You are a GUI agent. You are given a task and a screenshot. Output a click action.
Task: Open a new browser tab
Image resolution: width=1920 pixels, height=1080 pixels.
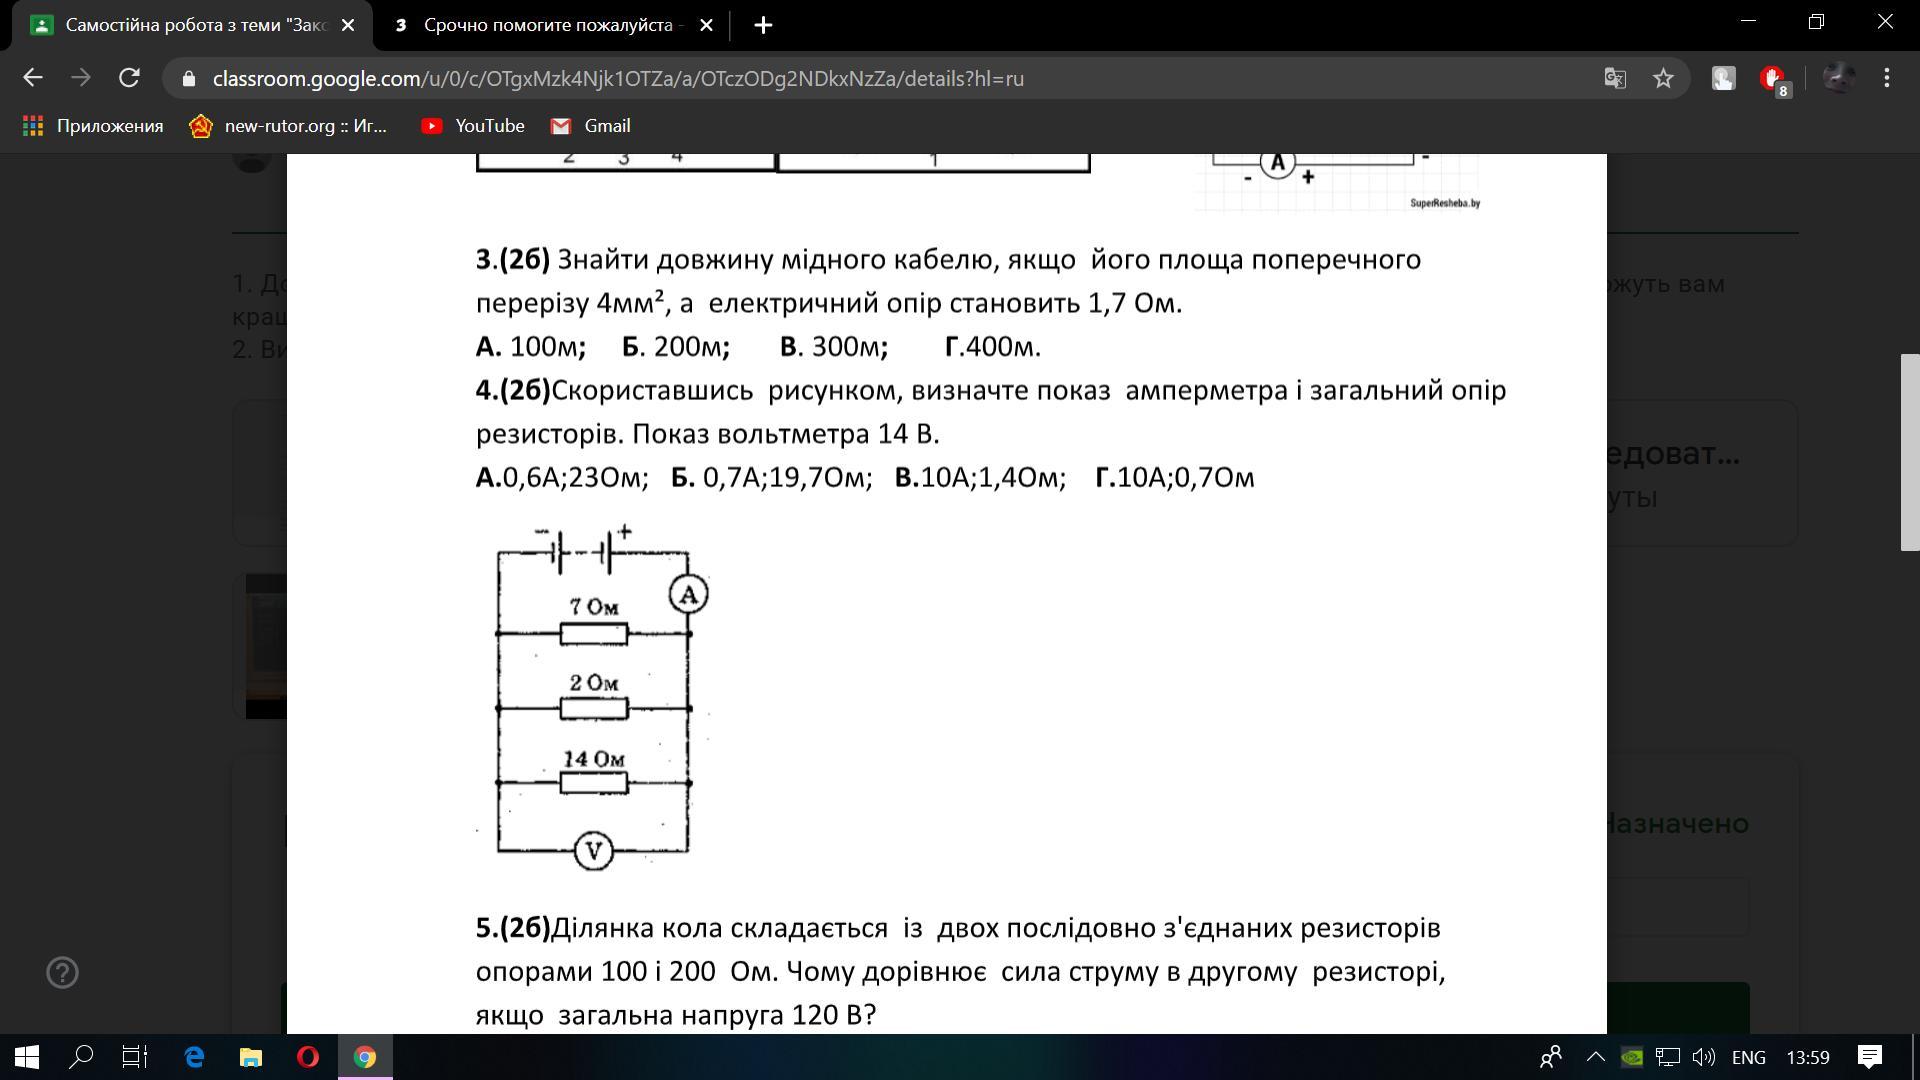tap(763, 25)
